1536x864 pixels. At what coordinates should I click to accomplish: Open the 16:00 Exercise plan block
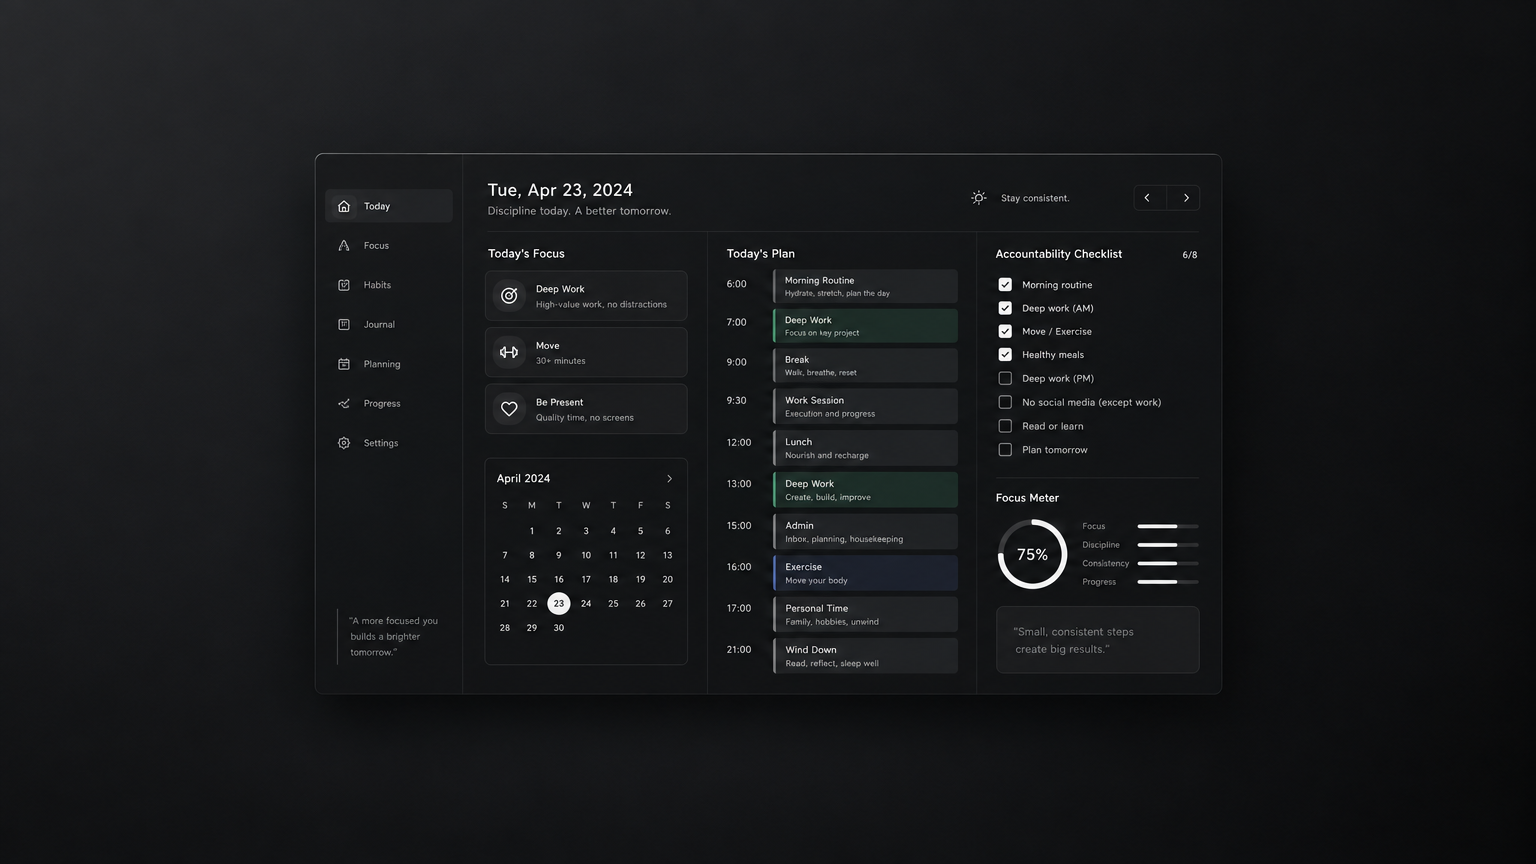pyautogui.click(x=866, y=573)
